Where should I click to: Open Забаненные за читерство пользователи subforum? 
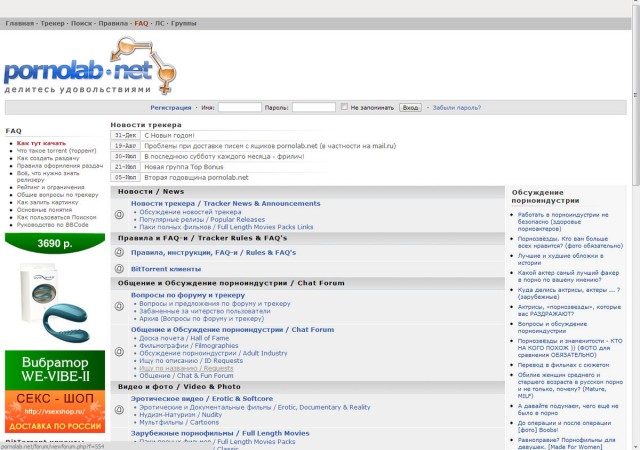point(205,311)
